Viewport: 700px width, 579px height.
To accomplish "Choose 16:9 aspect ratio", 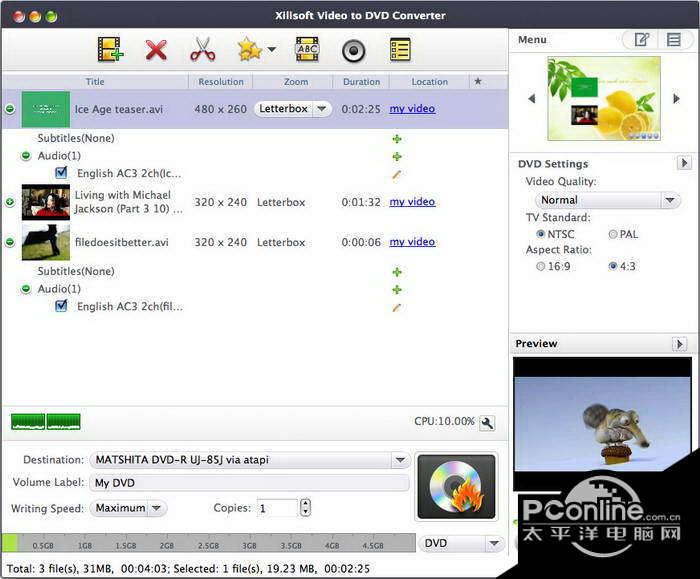I will pos(553,266).
